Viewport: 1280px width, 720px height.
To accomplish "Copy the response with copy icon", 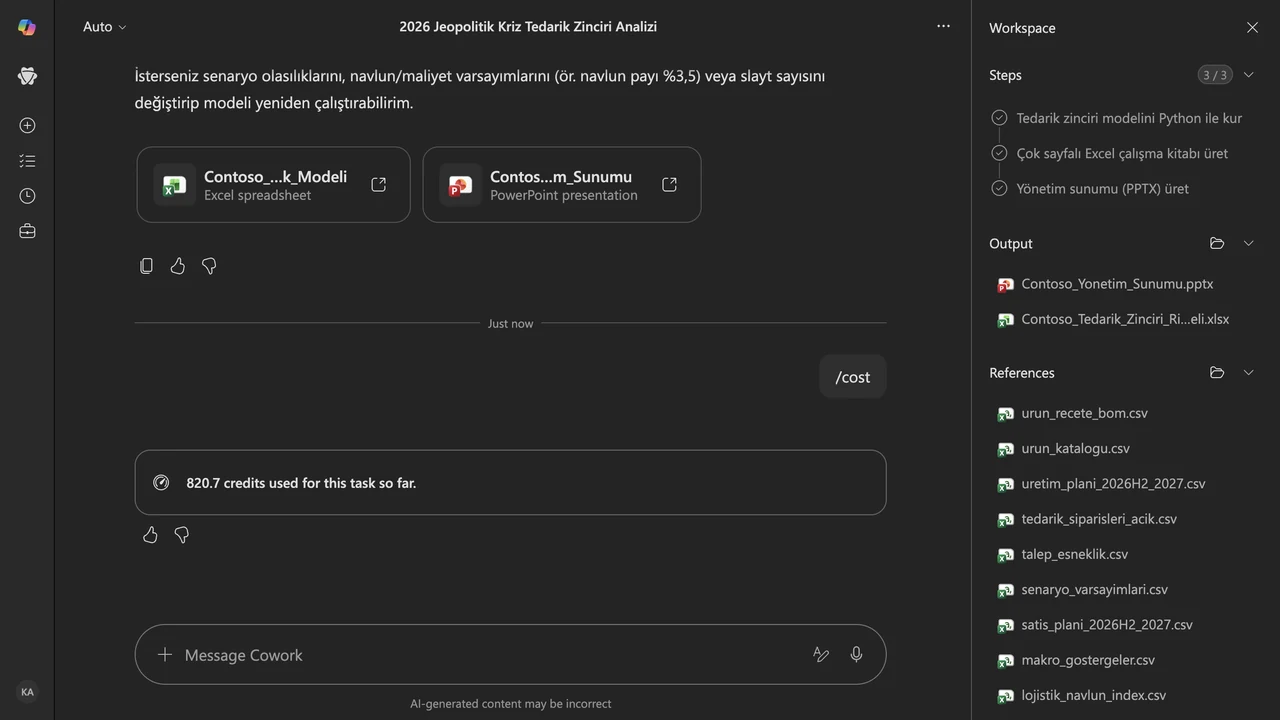I will (147, 266).
